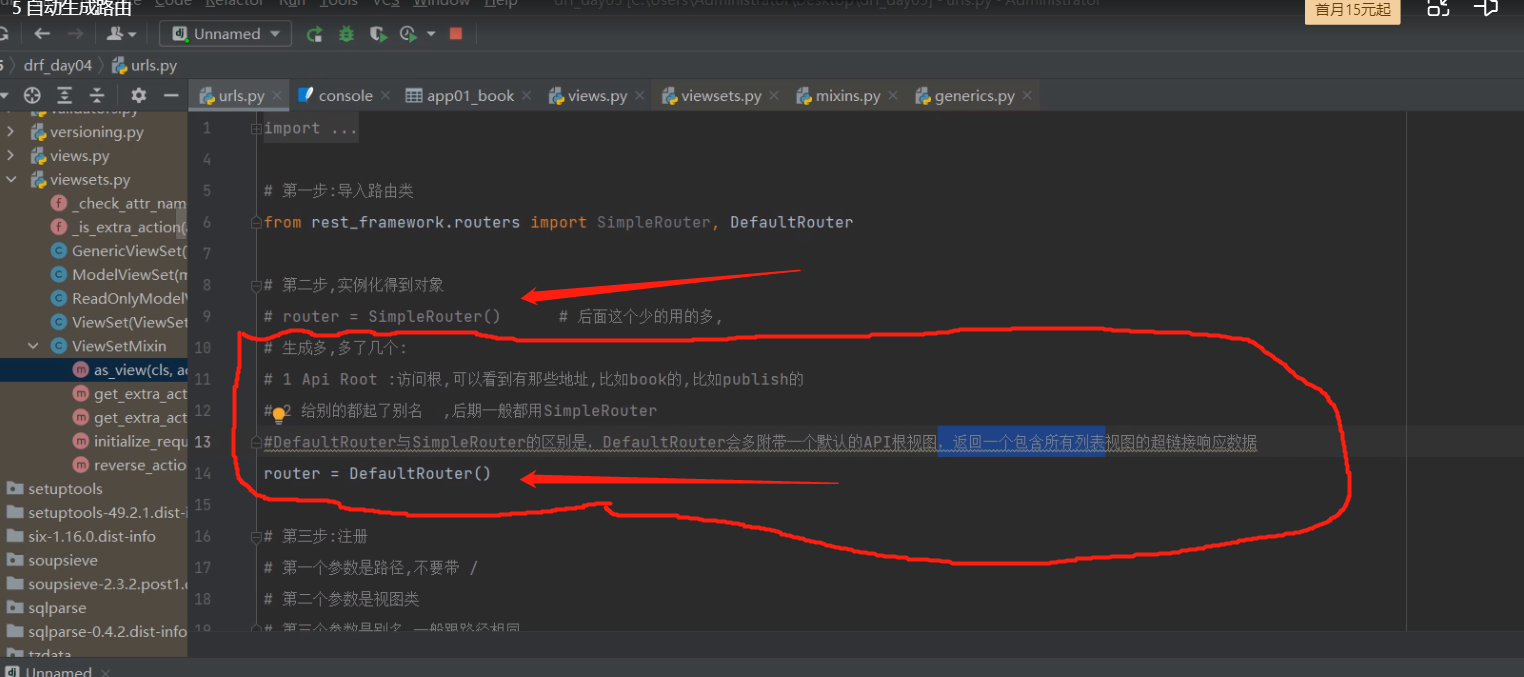Select as_view method in tree
Image resolution: width=1524 pixels, height=677 pixels.
pyautogui.click(x=130, y=370)
